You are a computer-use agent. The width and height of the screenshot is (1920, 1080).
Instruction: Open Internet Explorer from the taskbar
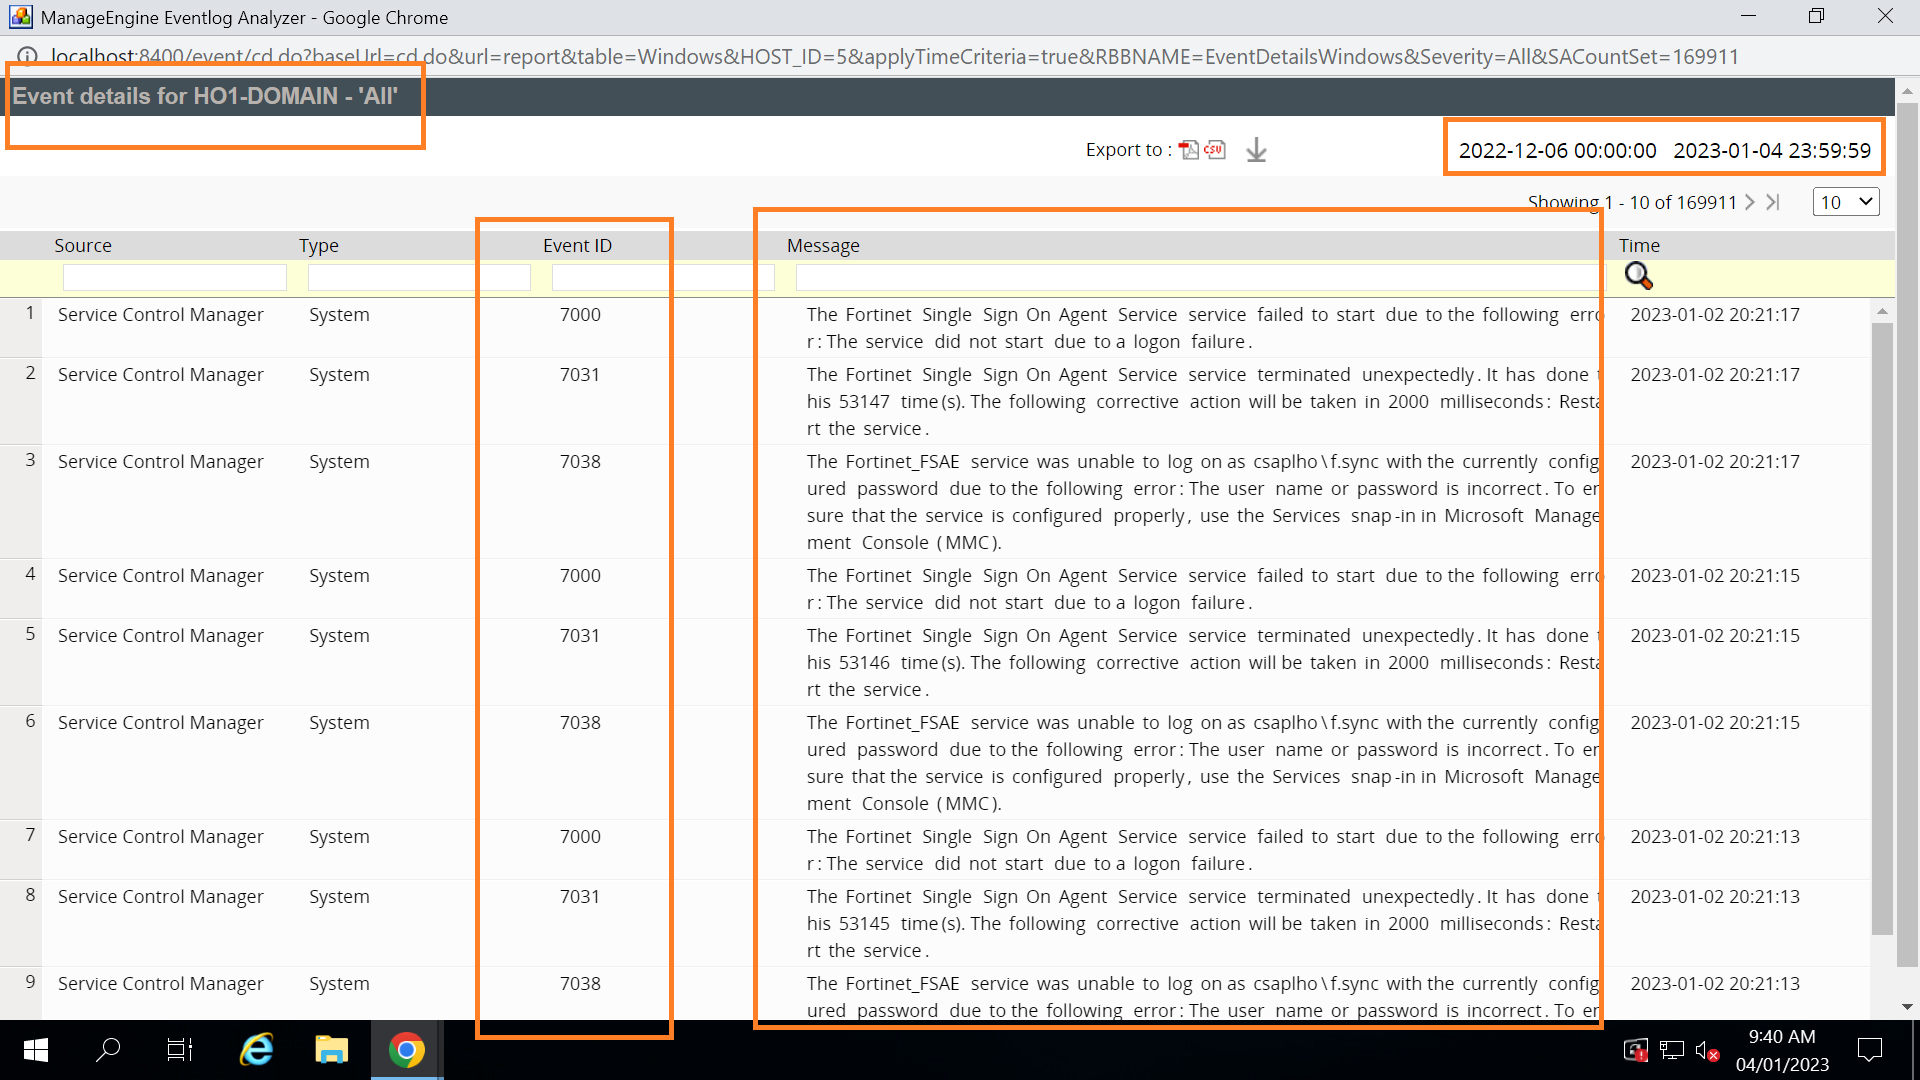[257, 1050]
